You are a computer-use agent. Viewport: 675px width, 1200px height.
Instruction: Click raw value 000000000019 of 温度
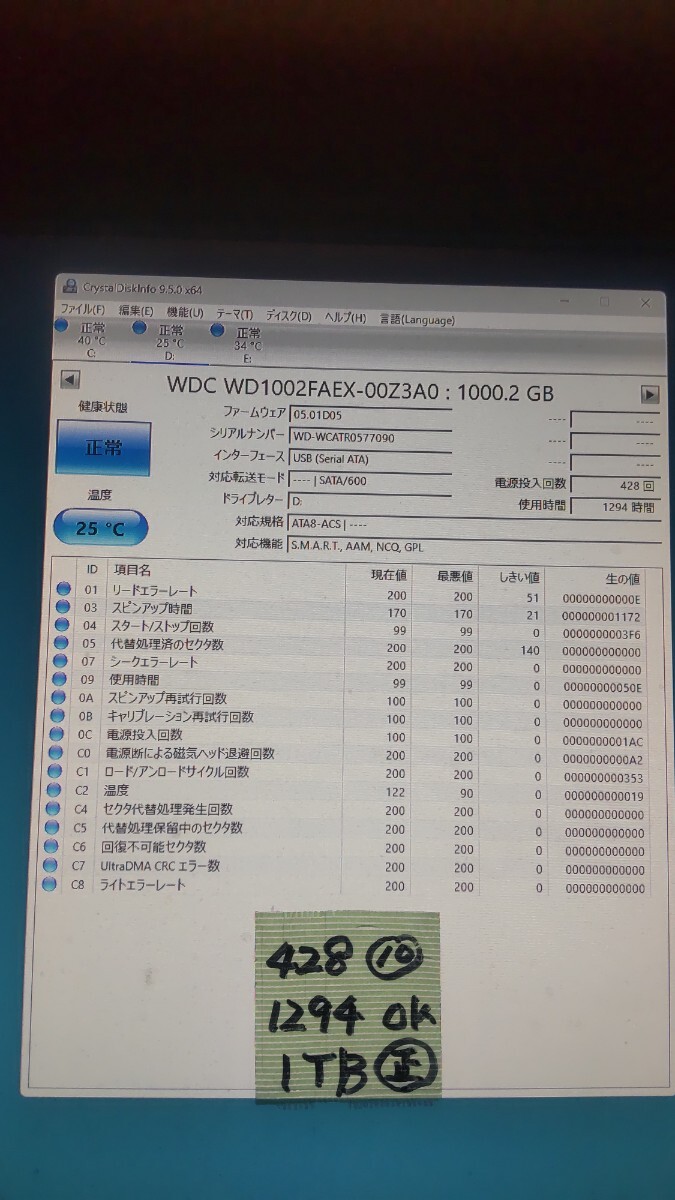[604, 797]
